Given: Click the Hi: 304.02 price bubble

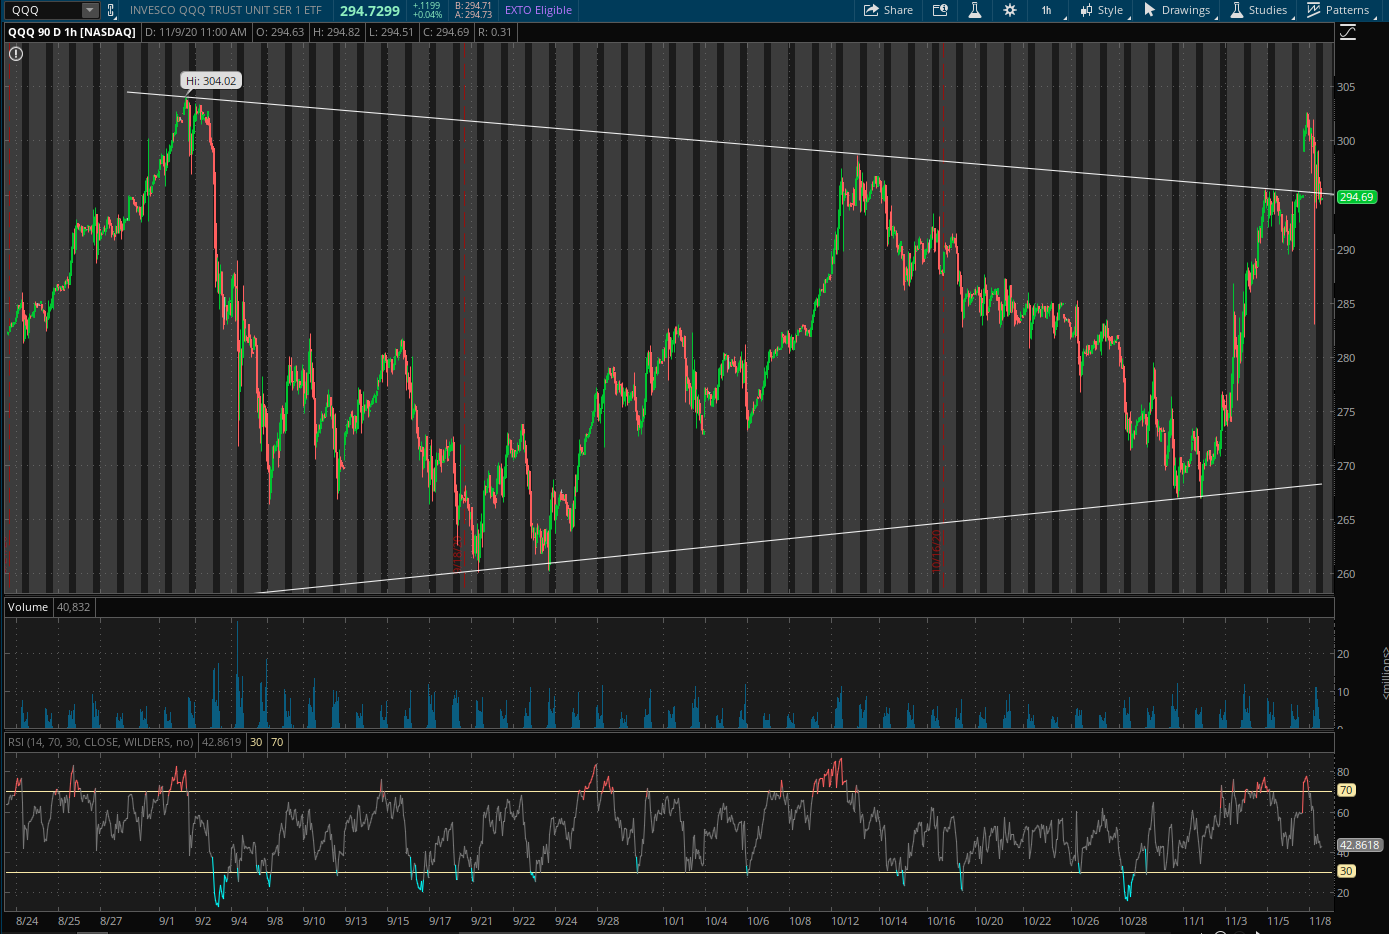Looking at the screenshot, I should (211, 81).
